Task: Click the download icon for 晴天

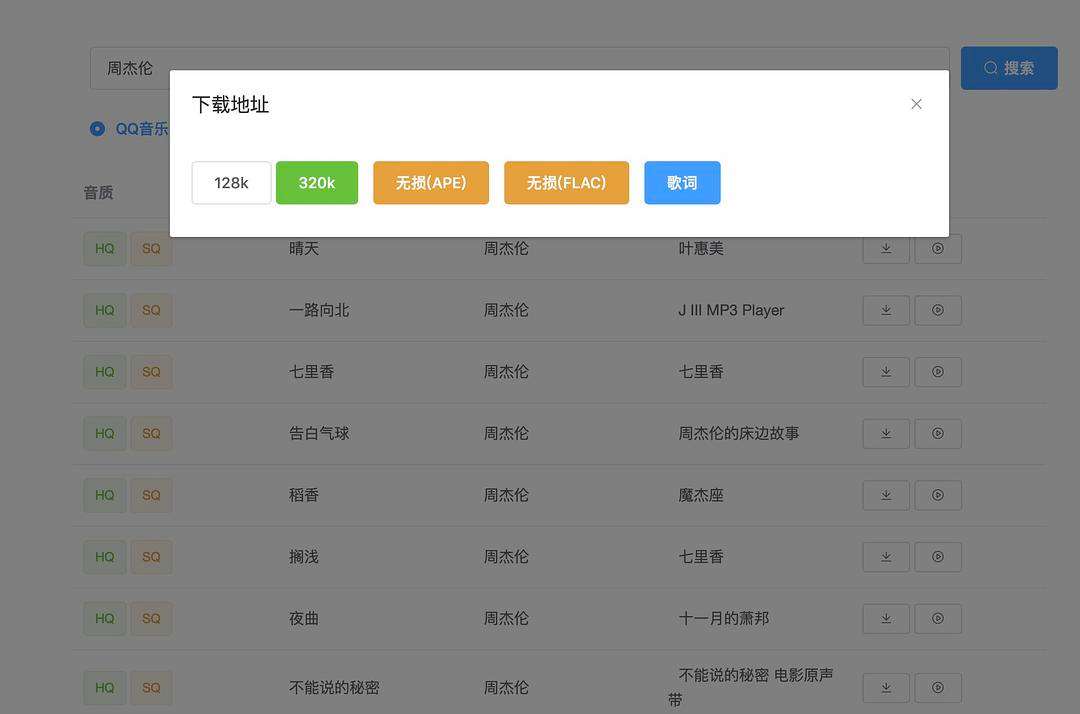Action: [x=886, y=249]
